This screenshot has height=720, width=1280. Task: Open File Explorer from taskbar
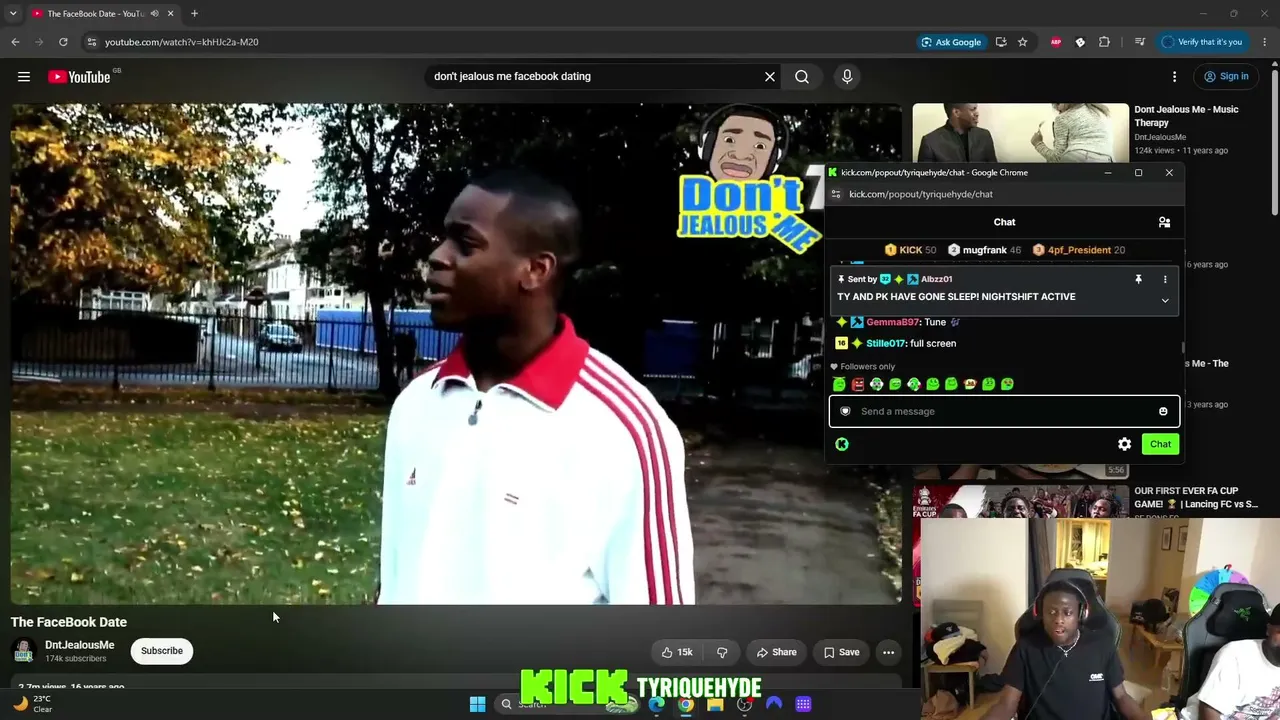pyautogui.click(x=715, y=704)
